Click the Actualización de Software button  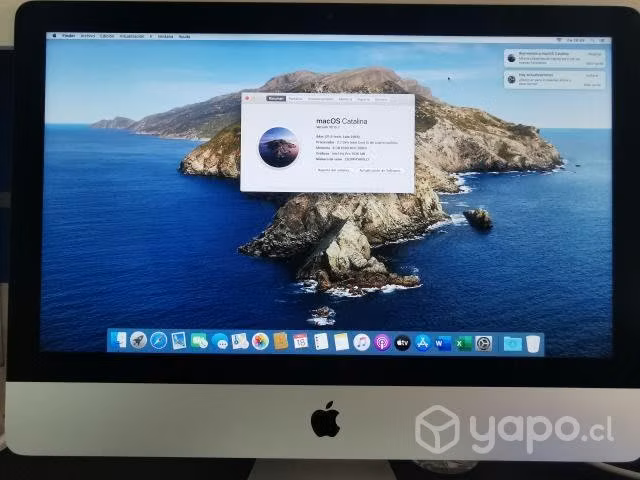(380, 170)
